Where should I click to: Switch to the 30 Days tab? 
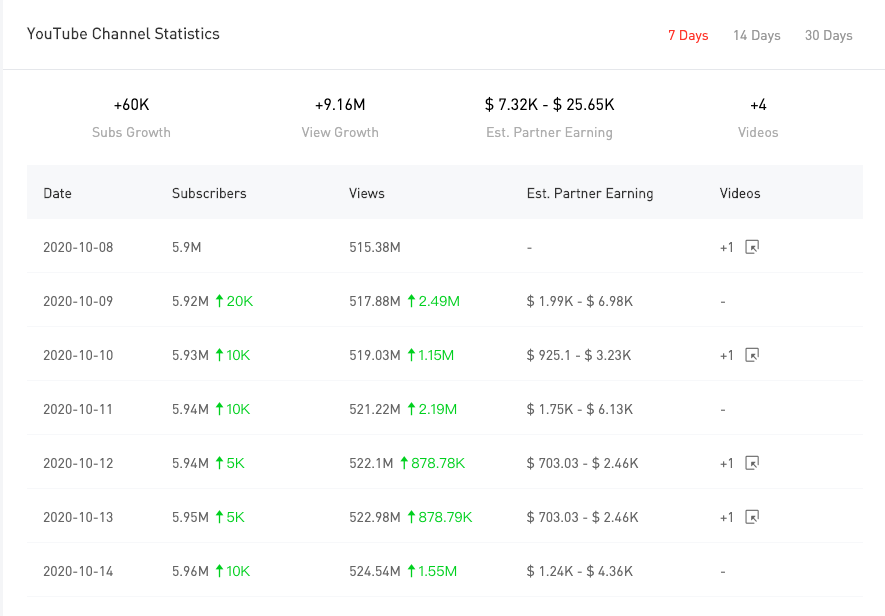click(828, 35)
